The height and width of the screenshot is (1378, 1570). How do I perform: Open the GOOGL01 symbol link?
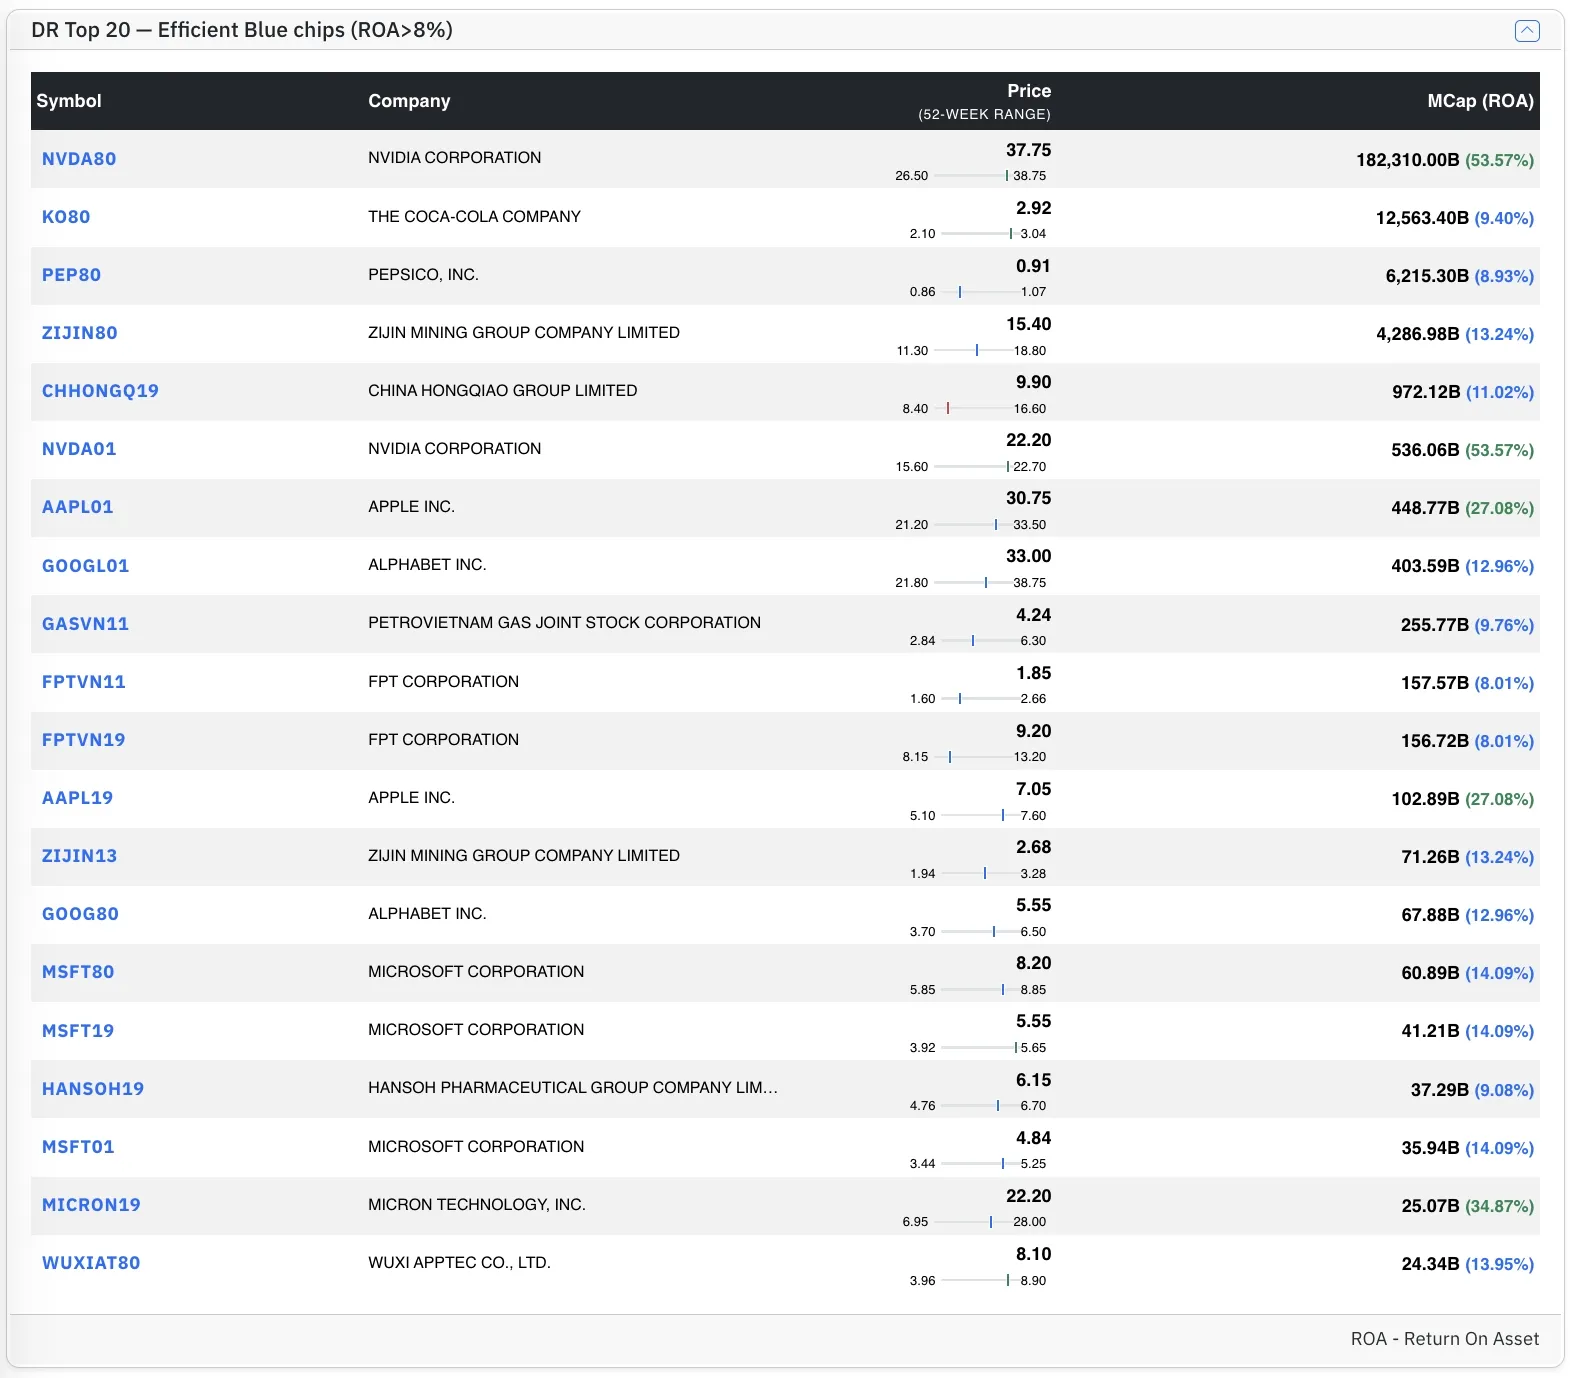point(85,566)
